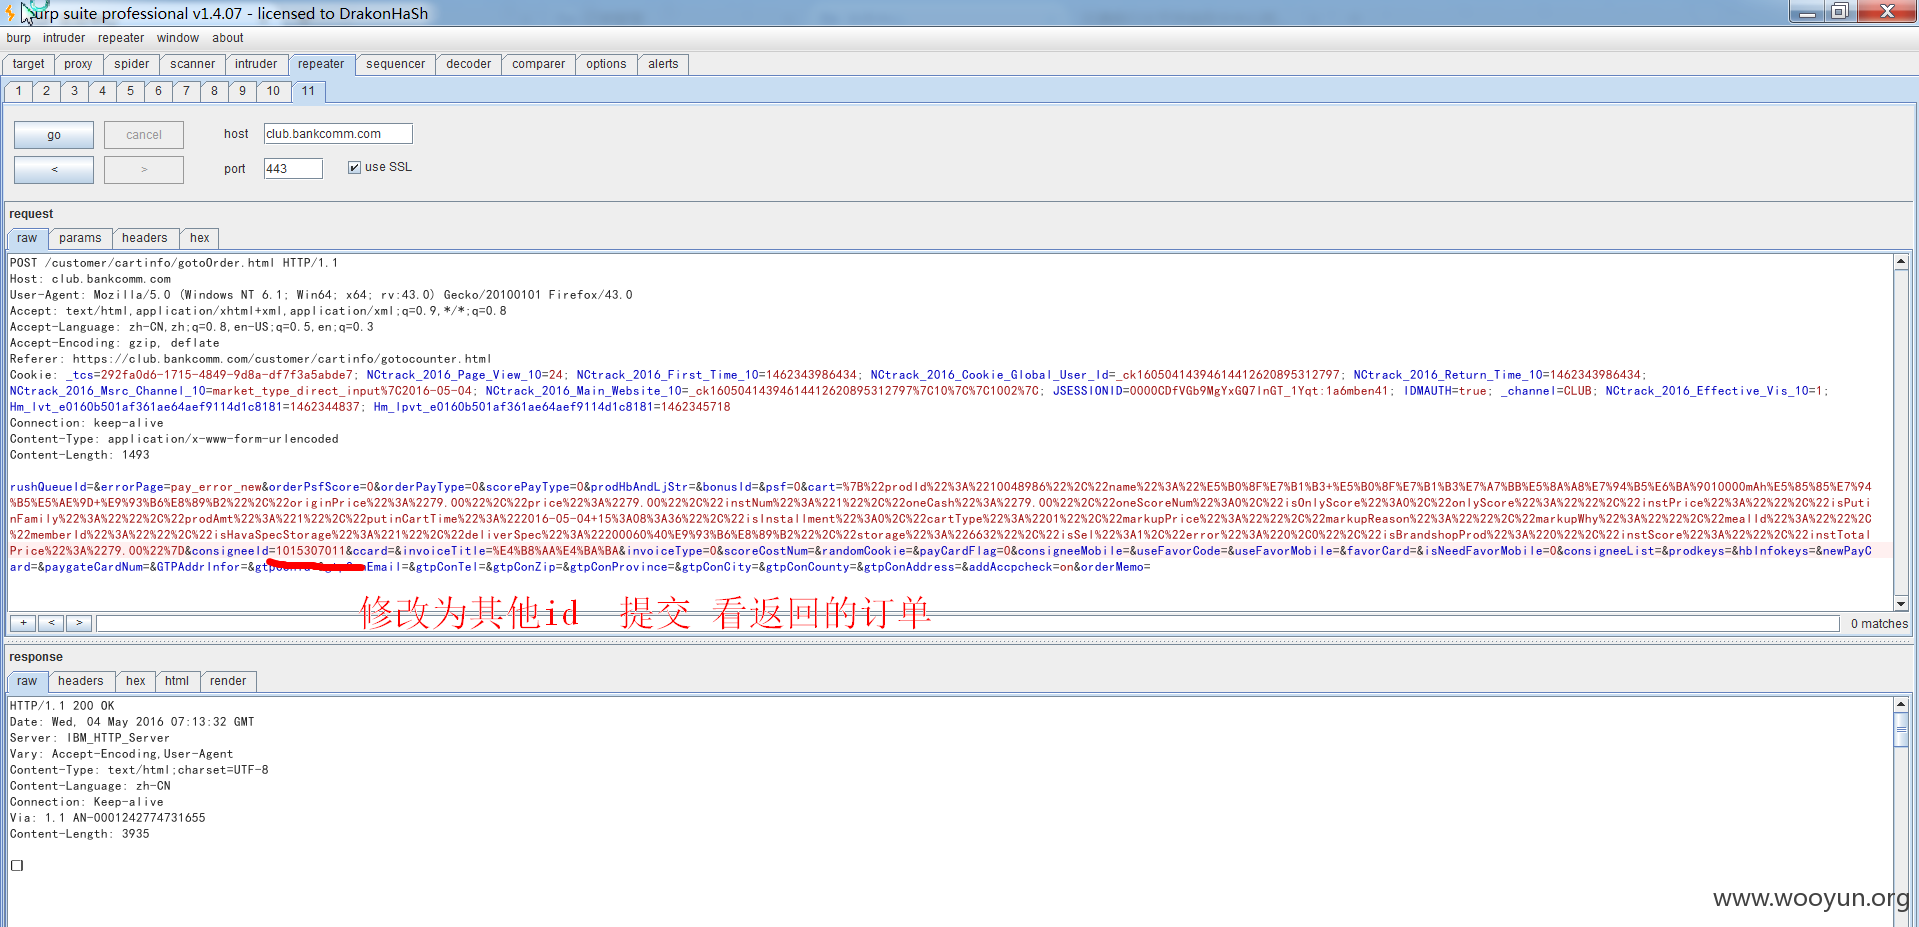Click the 'Server: IBM_HTTP_Server' response line
This screenshot has width=1919, height=927.
click(x=90, y=738)
